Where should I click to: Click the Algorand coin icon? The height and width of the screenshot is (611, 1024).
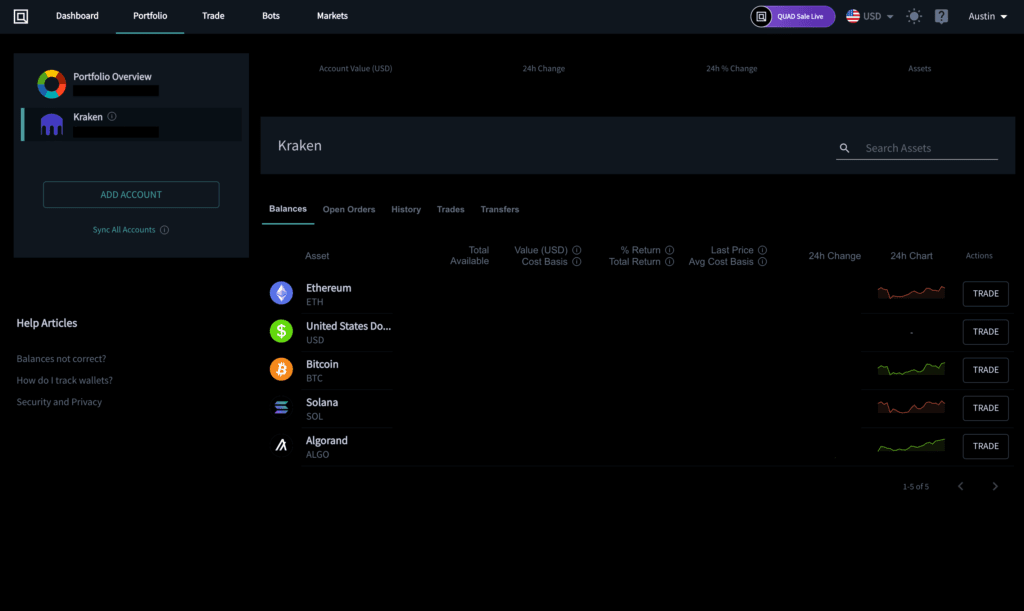282,446
